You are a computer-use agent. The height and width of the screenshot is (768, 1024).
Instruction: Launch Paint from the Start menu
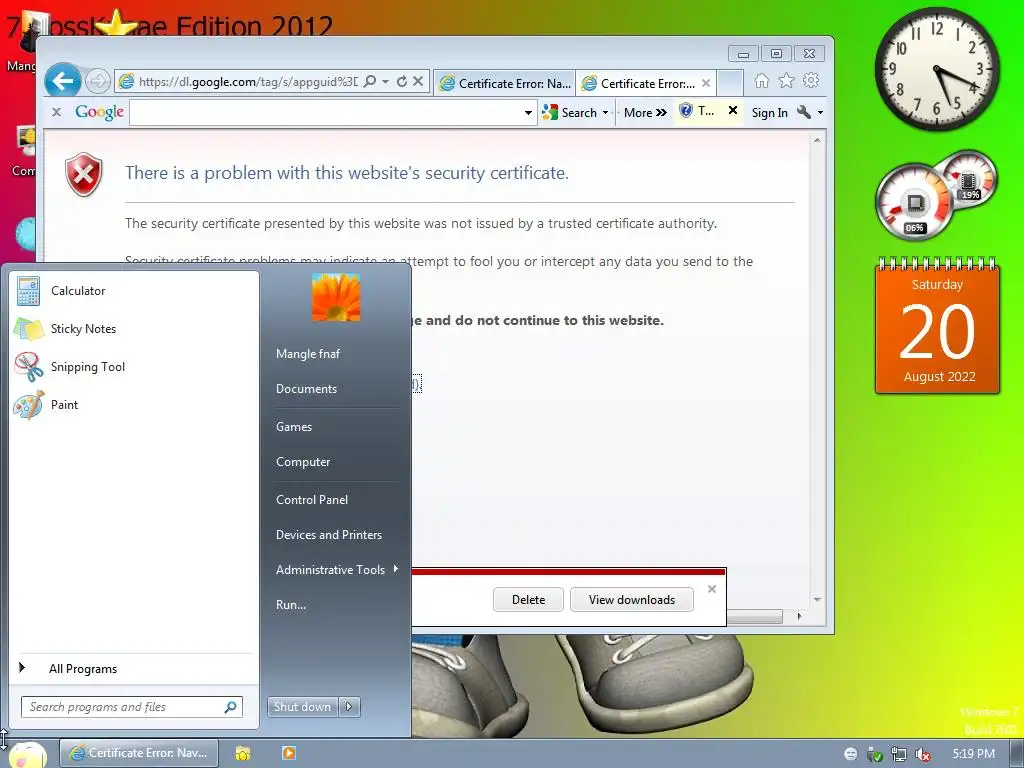134,405
